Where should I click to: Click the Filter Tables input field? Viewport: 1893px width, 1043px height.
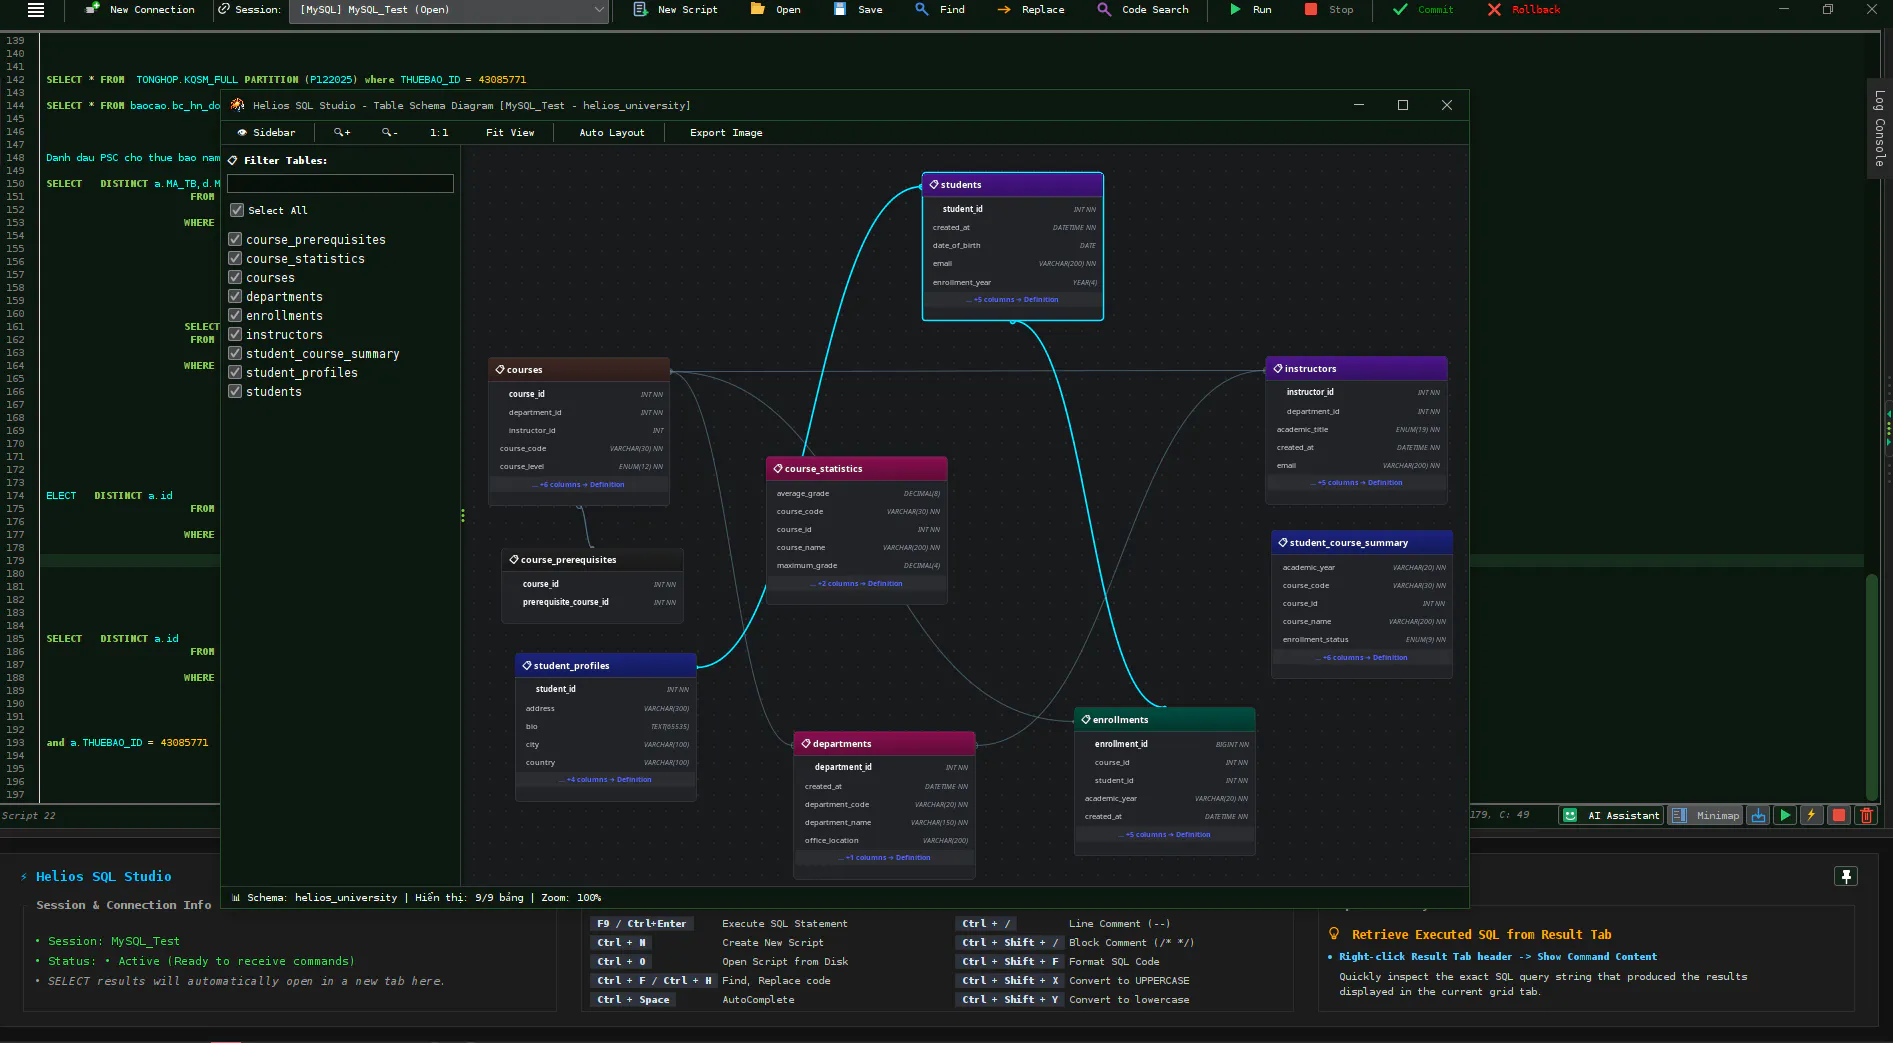pyautogui.click(x=340, y=183)
